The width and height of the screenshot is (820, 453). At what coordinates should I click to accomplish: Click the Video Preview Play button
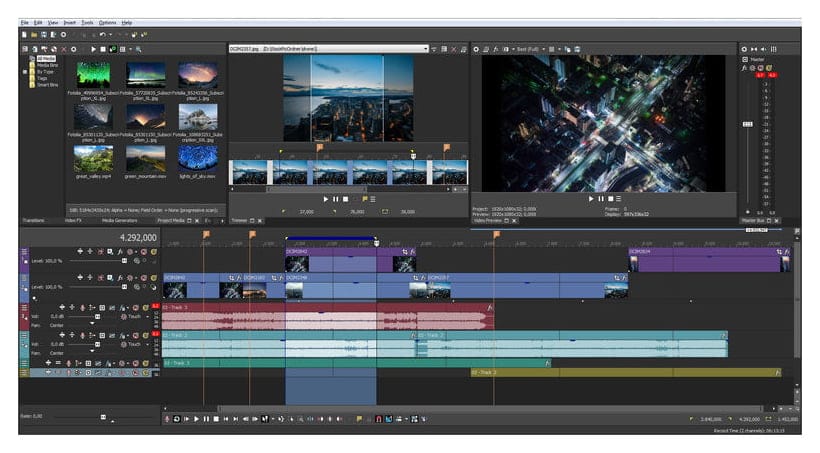[x=591, y=199]
